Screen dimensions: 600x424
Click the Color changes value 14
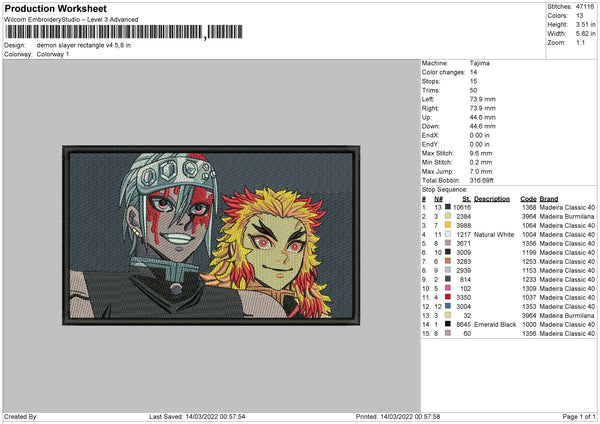pyautogui.click(x=473, y=72)
